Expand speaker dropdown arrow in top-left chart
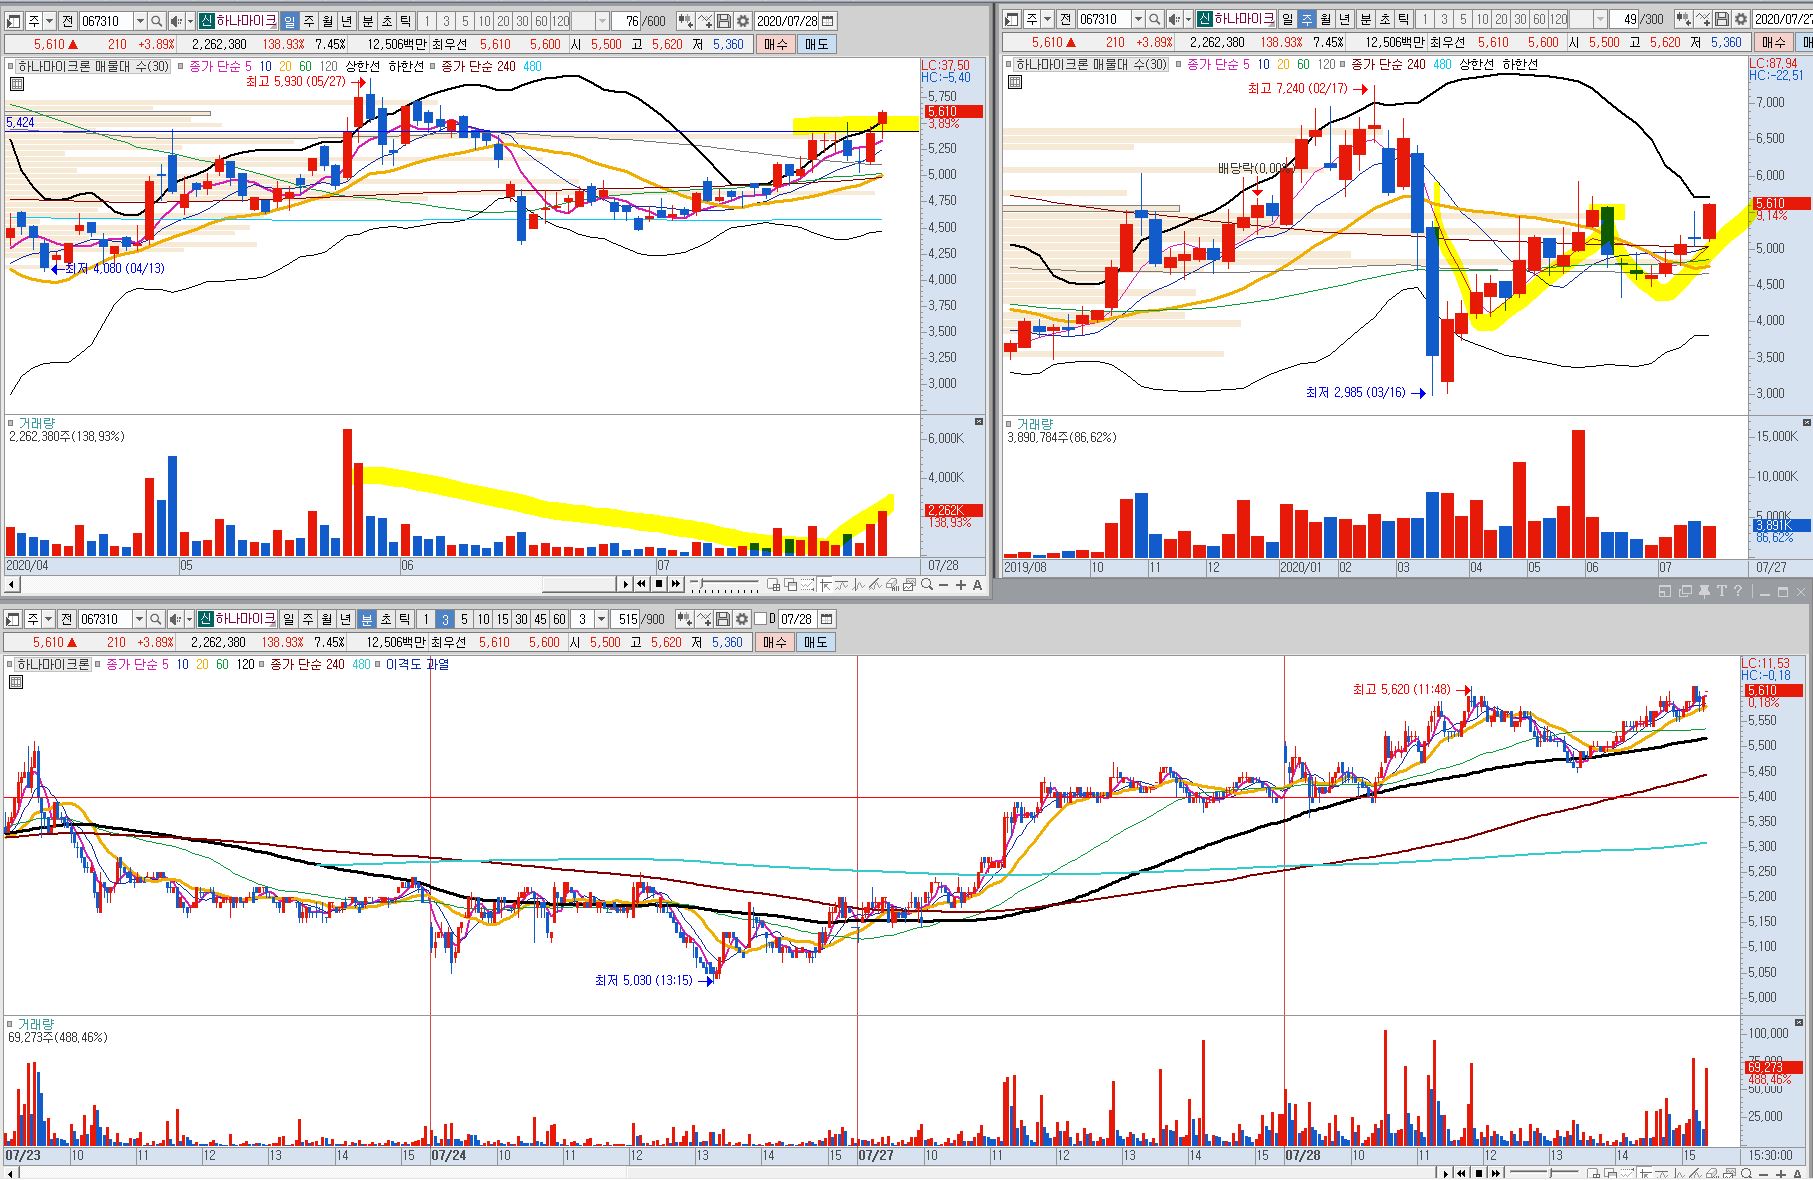This screenshot has width=1813, height=1180. (190, 21)
